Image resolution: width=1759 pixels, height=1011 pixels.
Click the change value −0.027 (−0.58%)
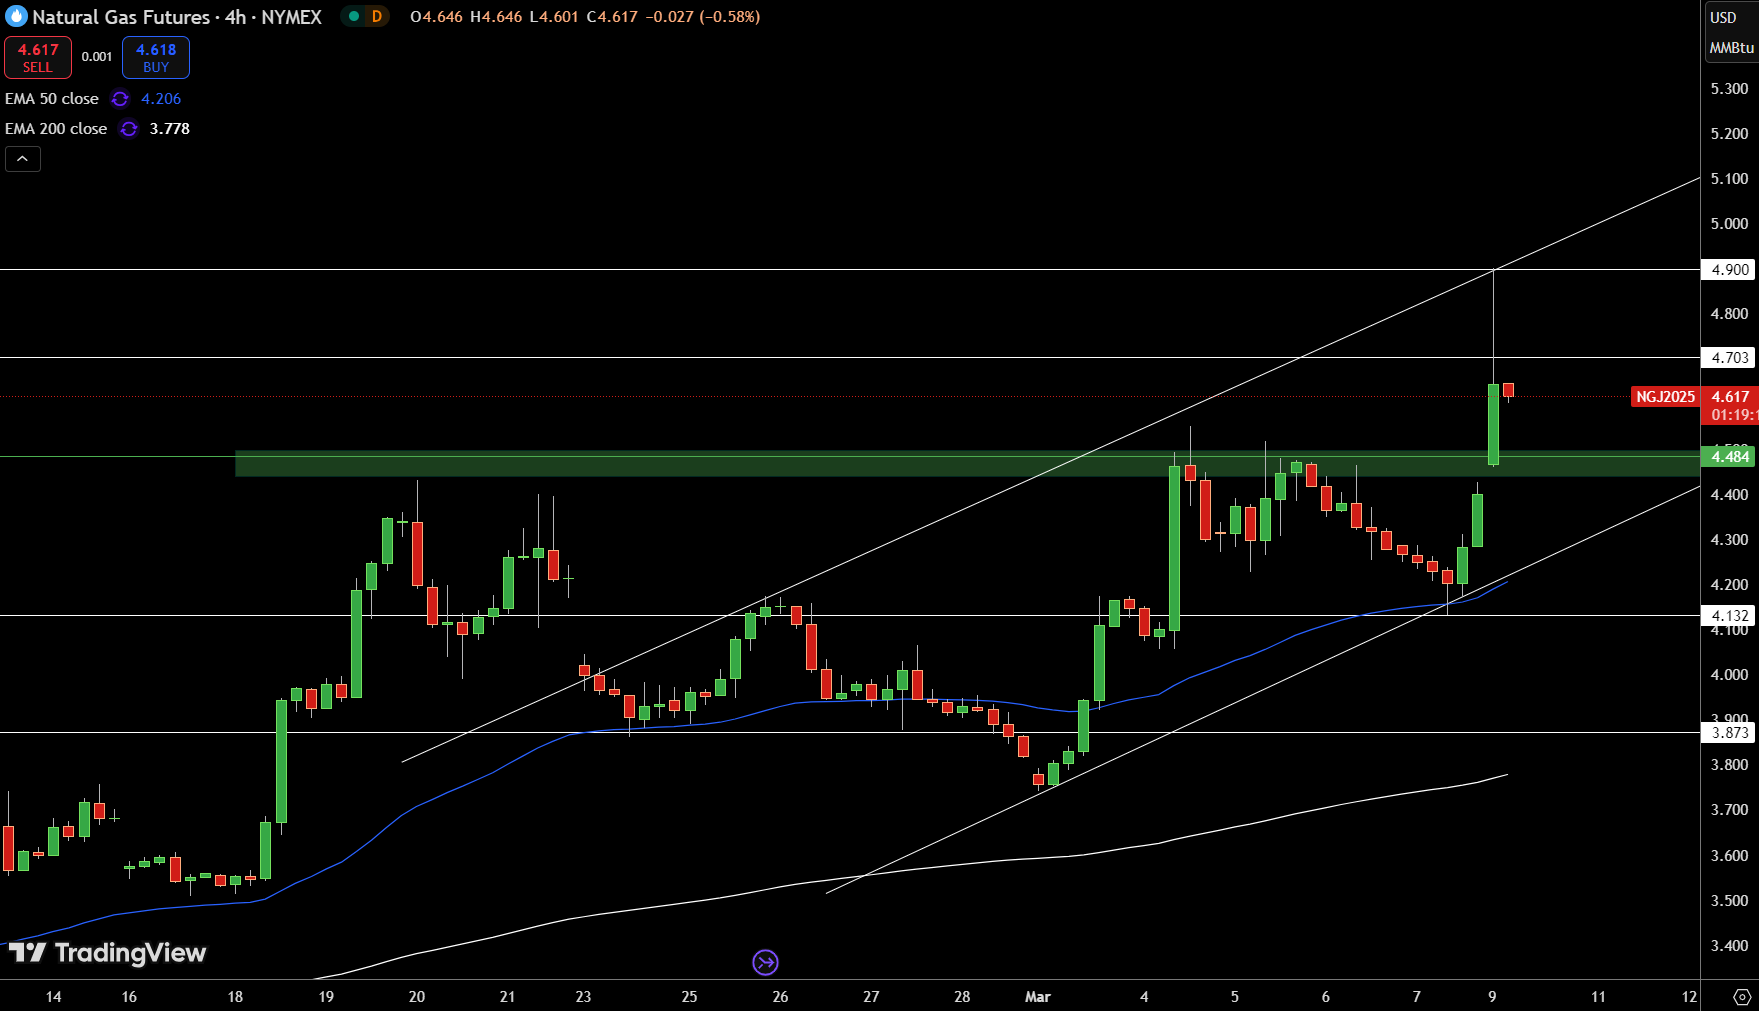point(703,17)
